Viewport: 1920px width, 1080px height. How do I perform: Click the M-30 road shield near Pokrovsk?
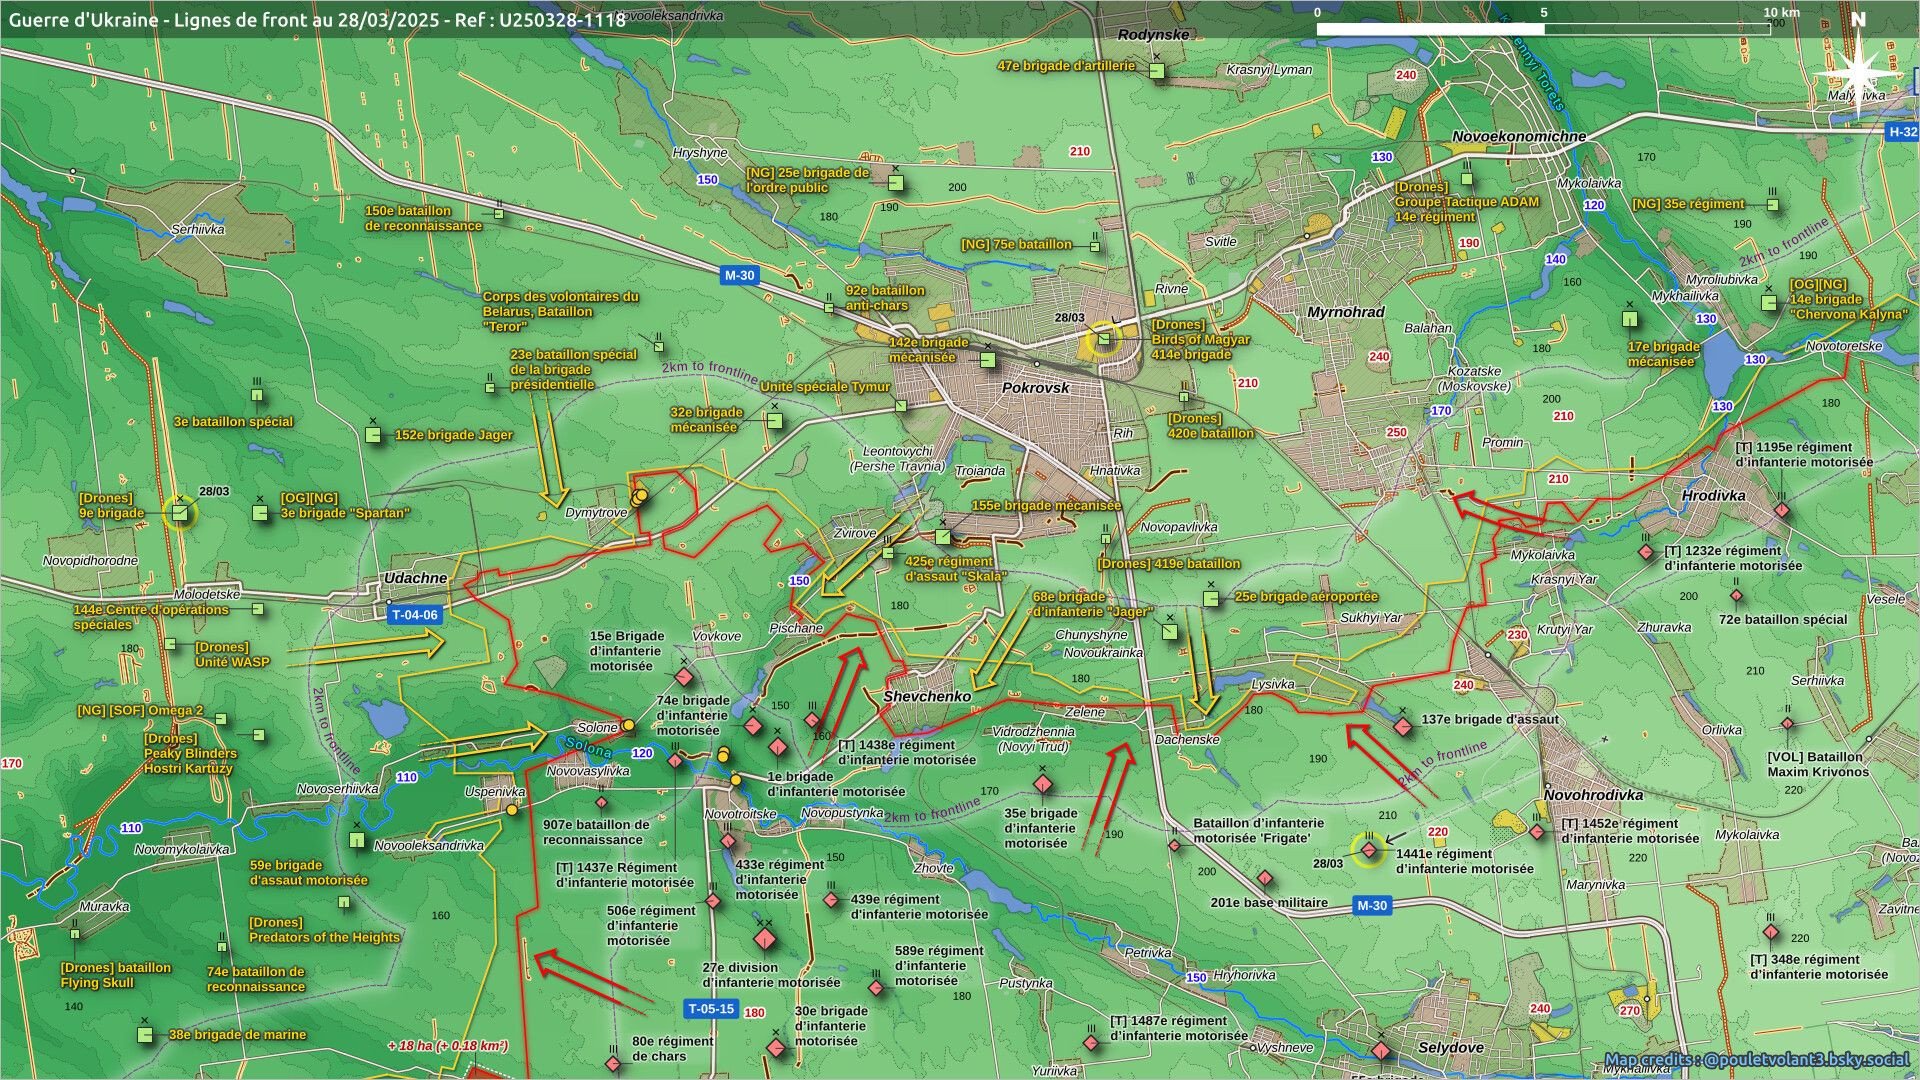(739, 276)
